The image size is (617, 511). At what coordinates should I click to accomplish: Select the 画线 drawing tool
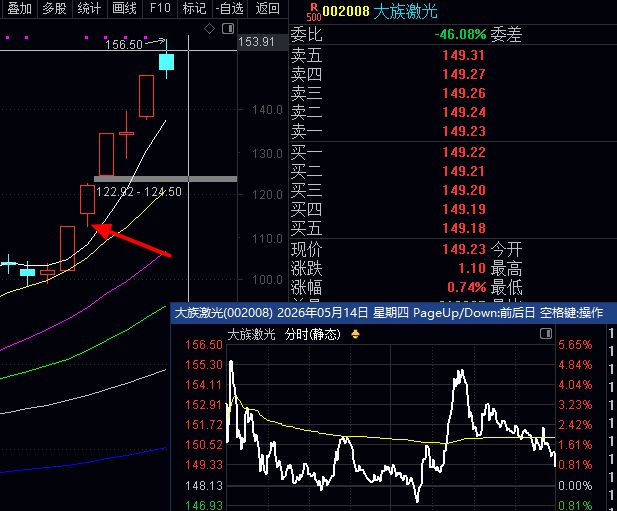(x=124, y=8)
